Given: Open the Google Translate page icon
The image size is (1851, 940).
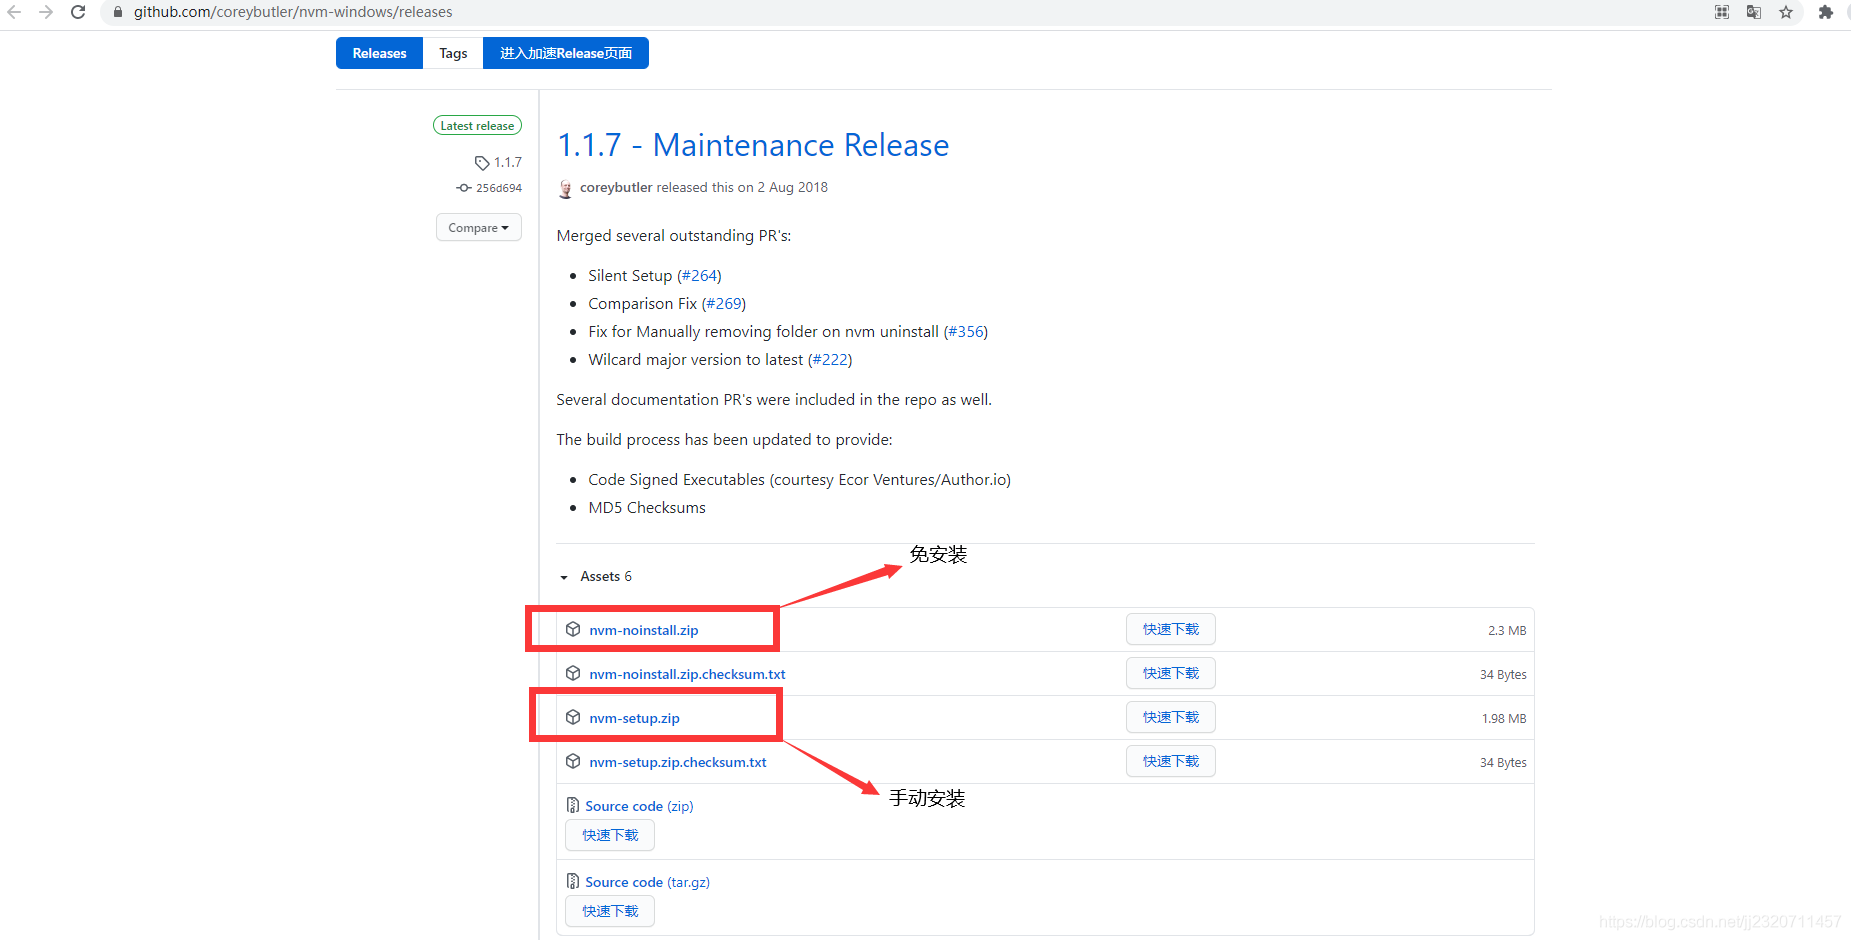Looking at the screenshot, I should pyautogui.click(x=1753, y=12).
